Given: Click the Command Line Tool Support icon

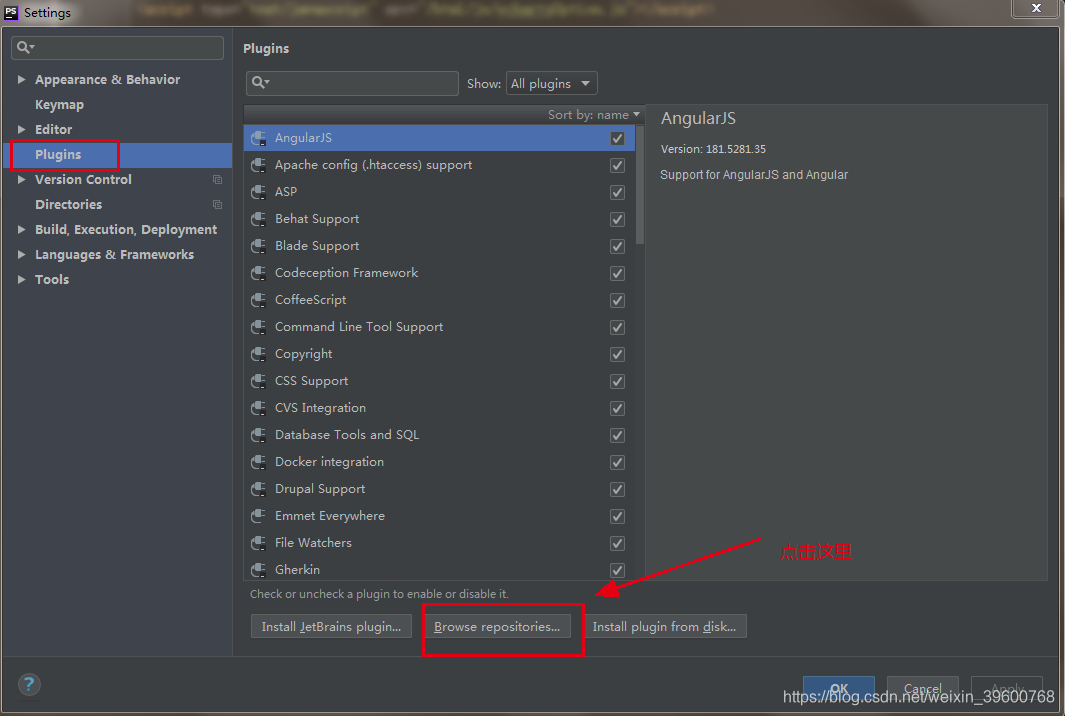Looking at the screenshot, I should click(x=258, y=327).
